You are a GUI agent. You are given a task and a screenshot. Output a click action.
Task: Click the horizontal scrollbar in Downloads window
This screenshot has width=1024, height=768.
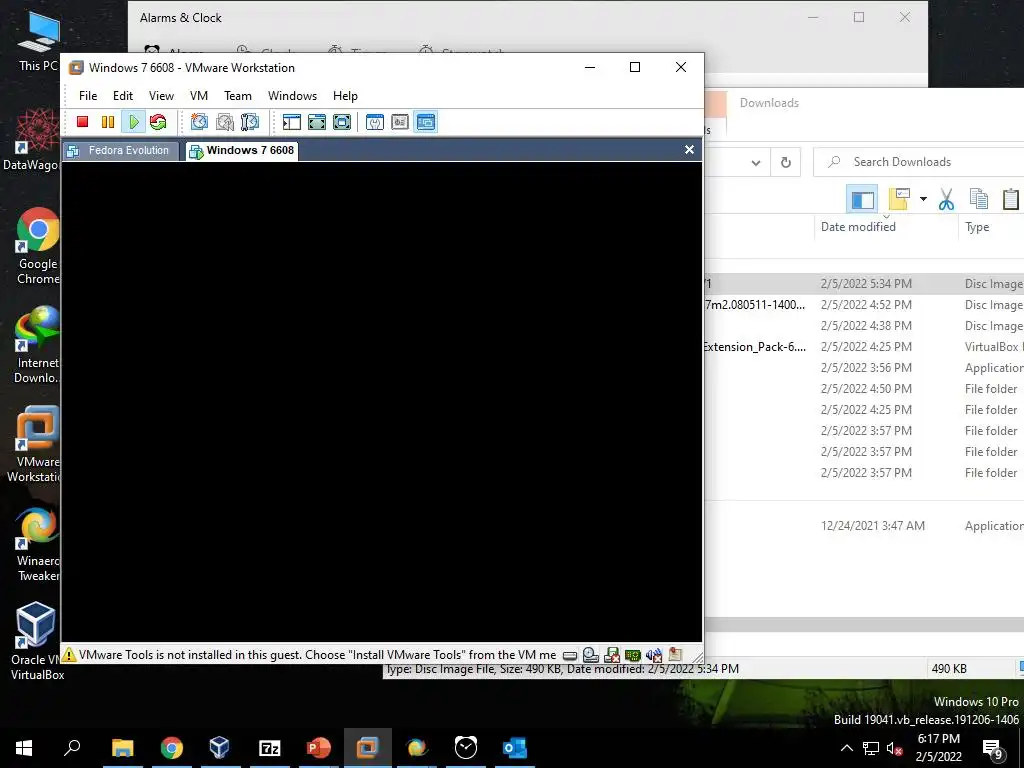pyautogui.click(x=864, y=624)
